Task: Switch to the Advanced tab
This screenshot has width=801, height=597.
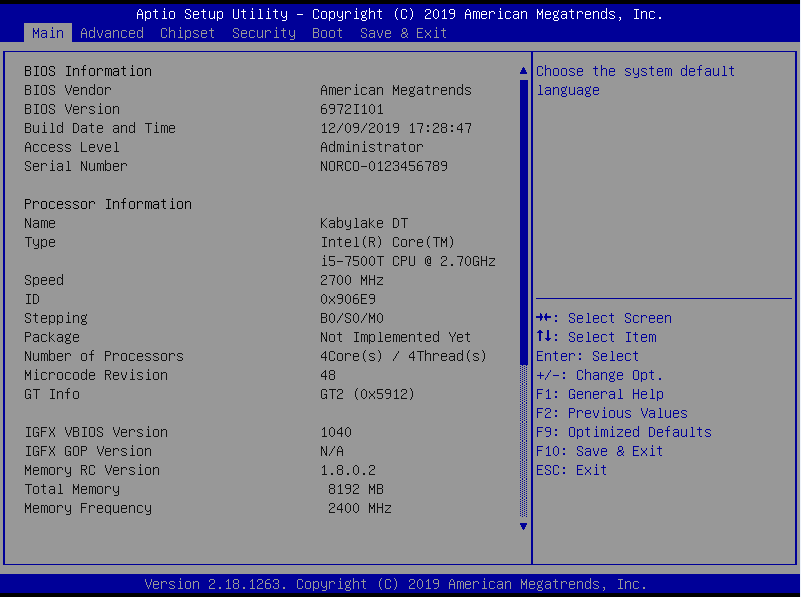Action: click(112, 33)
